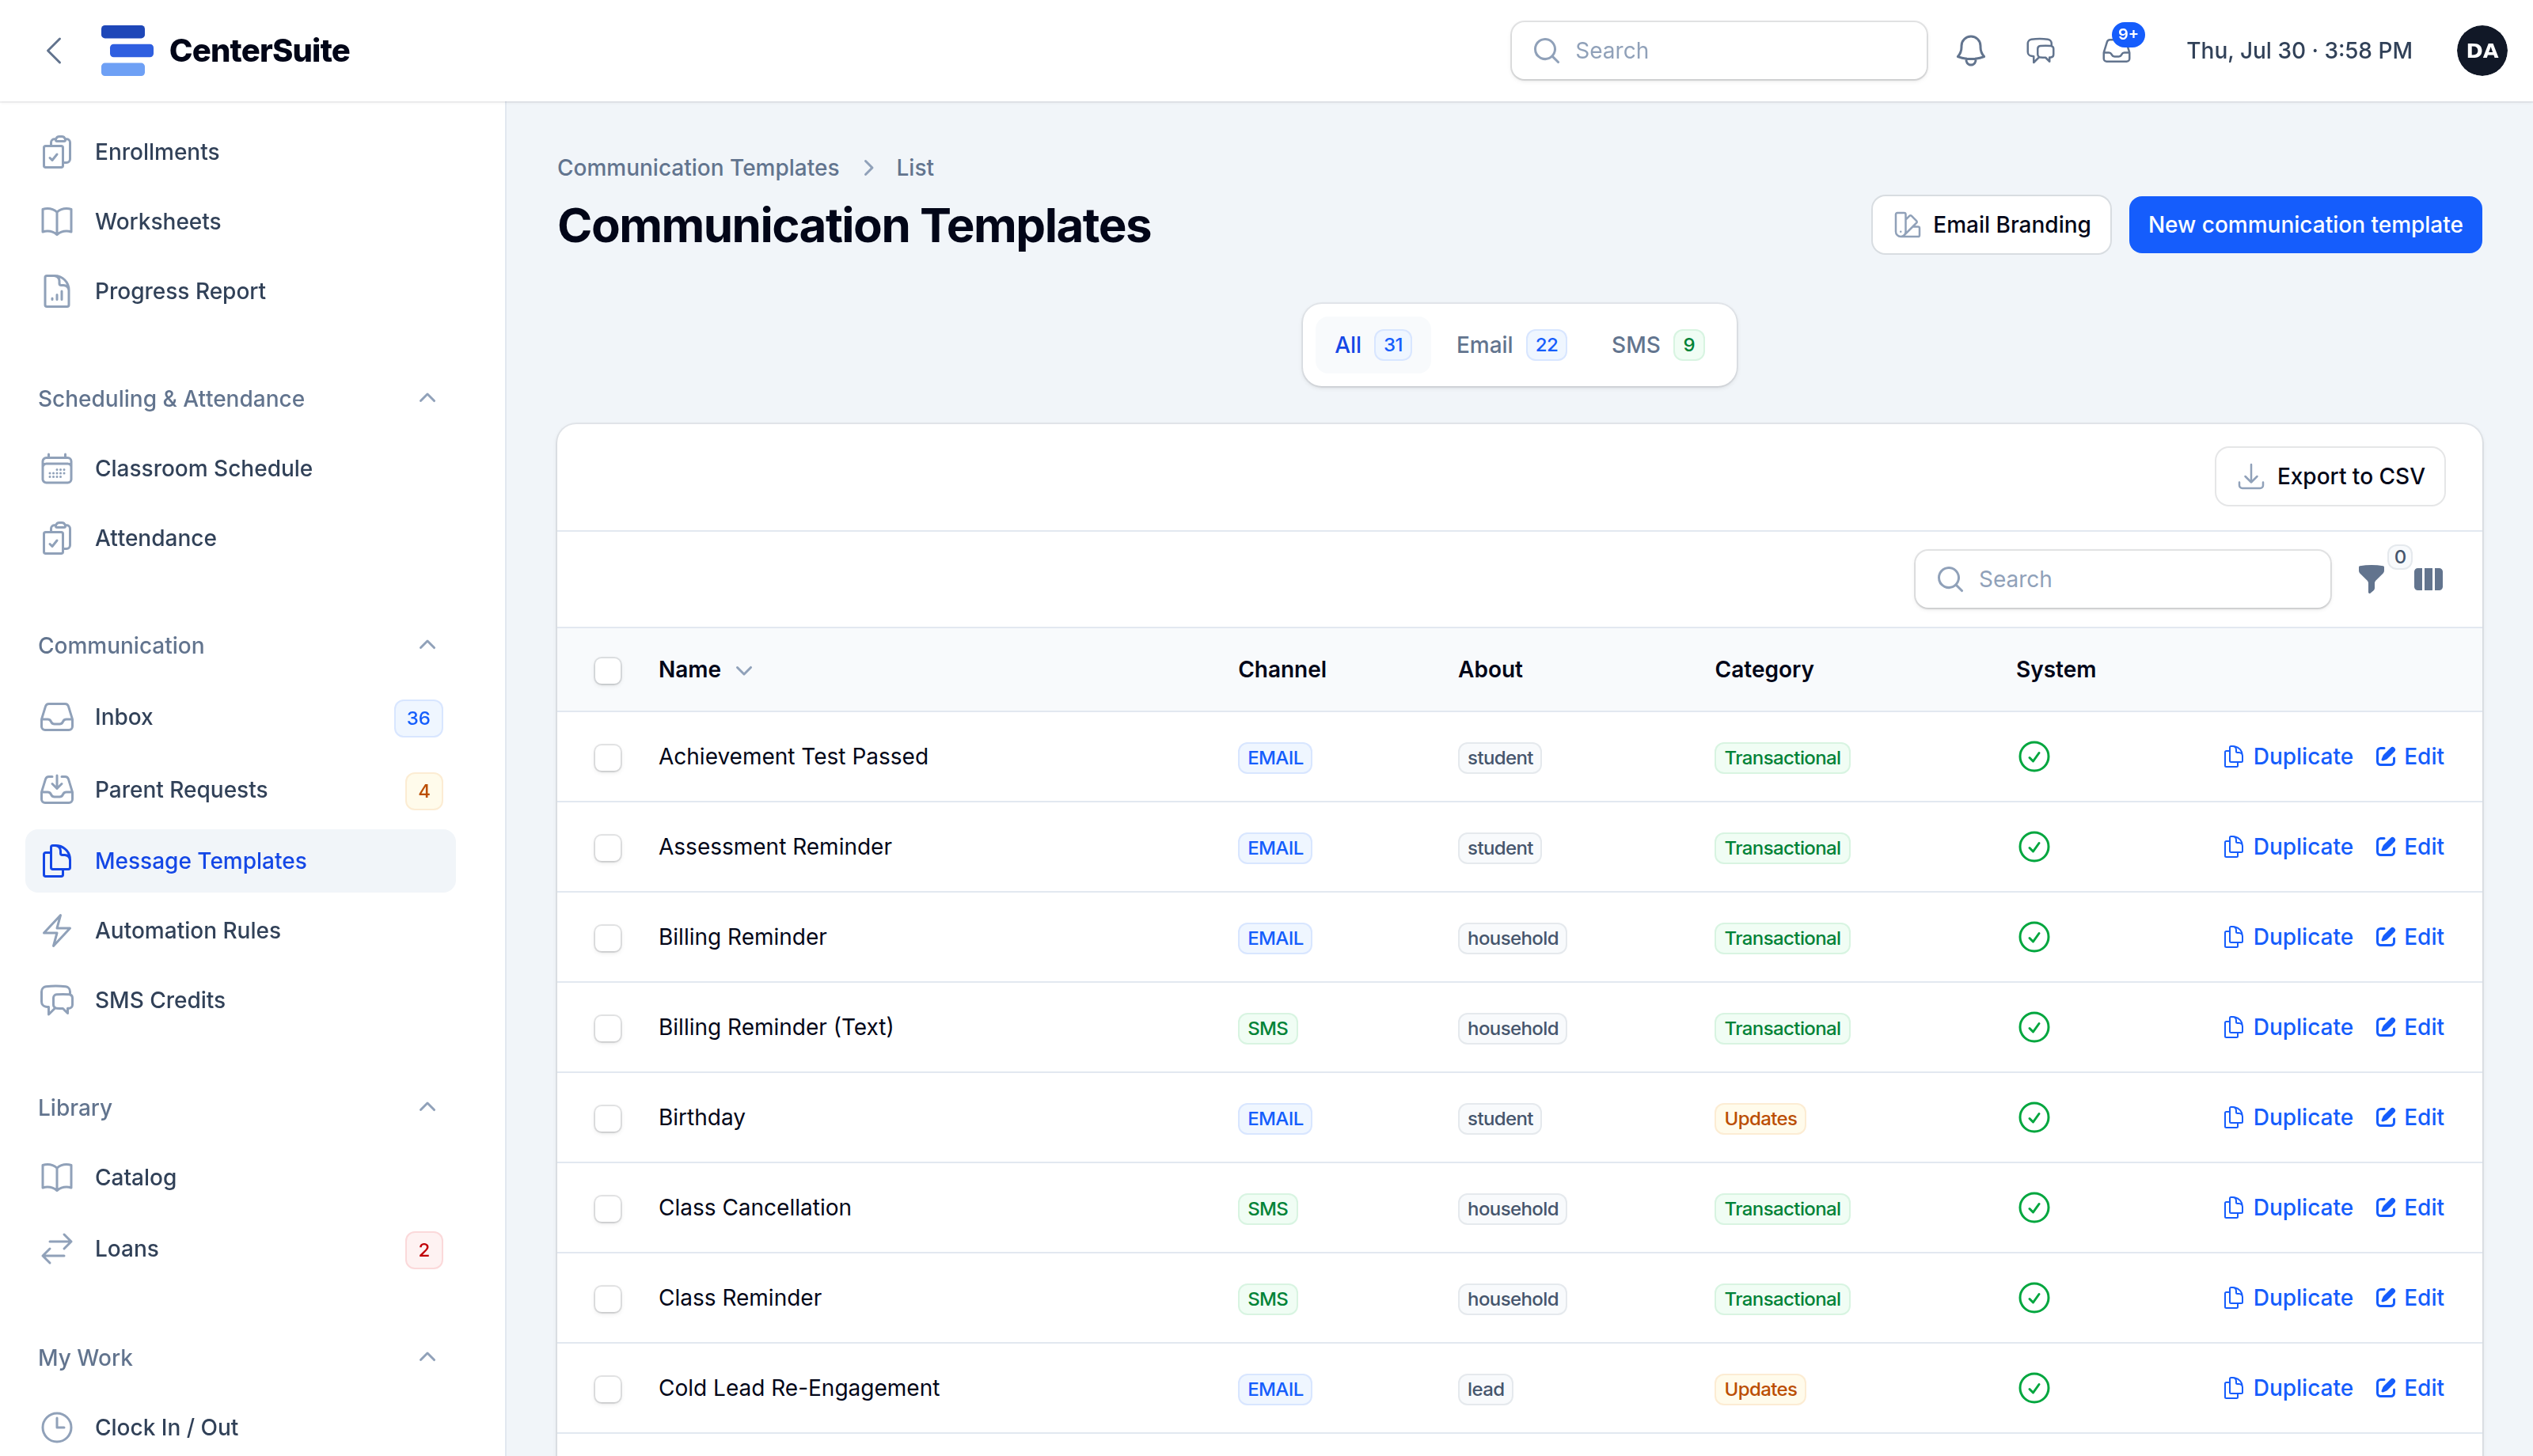This screenshot has width=2533, height=1456.
Task: Sort by the Name column
Action: pyautogui.click(x=705, y=670)
